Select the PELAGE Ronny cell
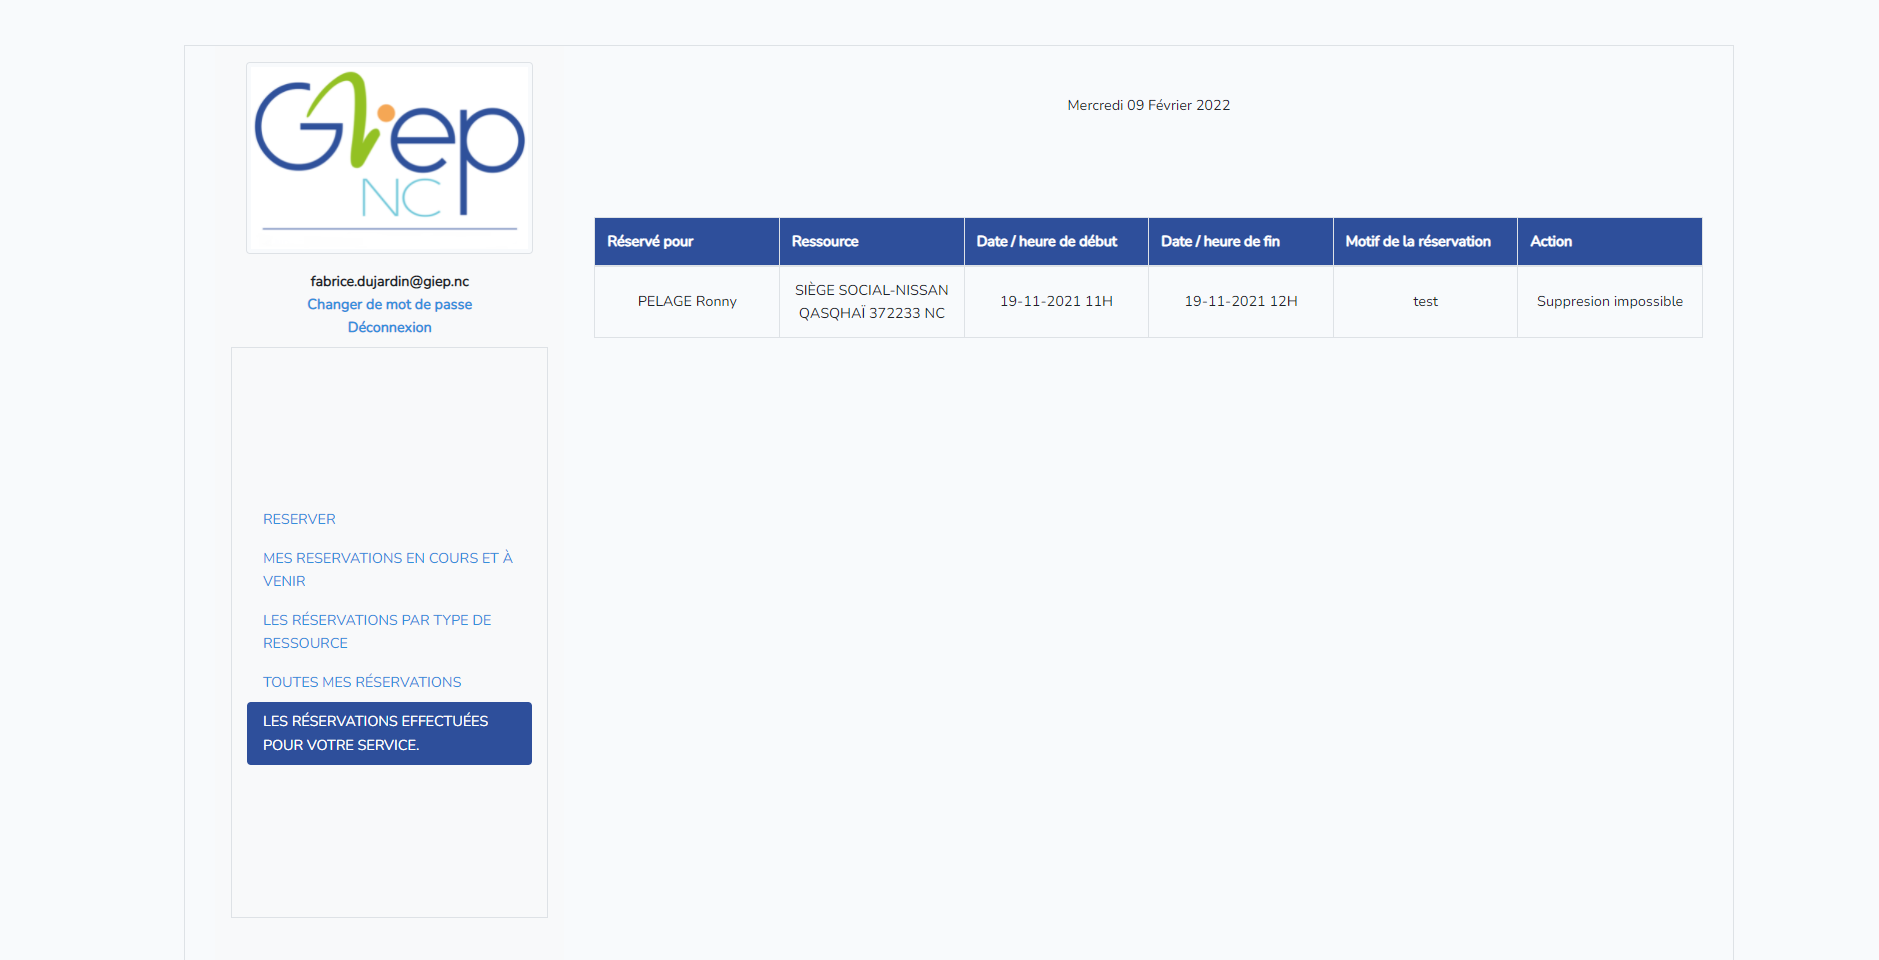The width and height of the screenshot is (1879, 960). pos(687,301)
